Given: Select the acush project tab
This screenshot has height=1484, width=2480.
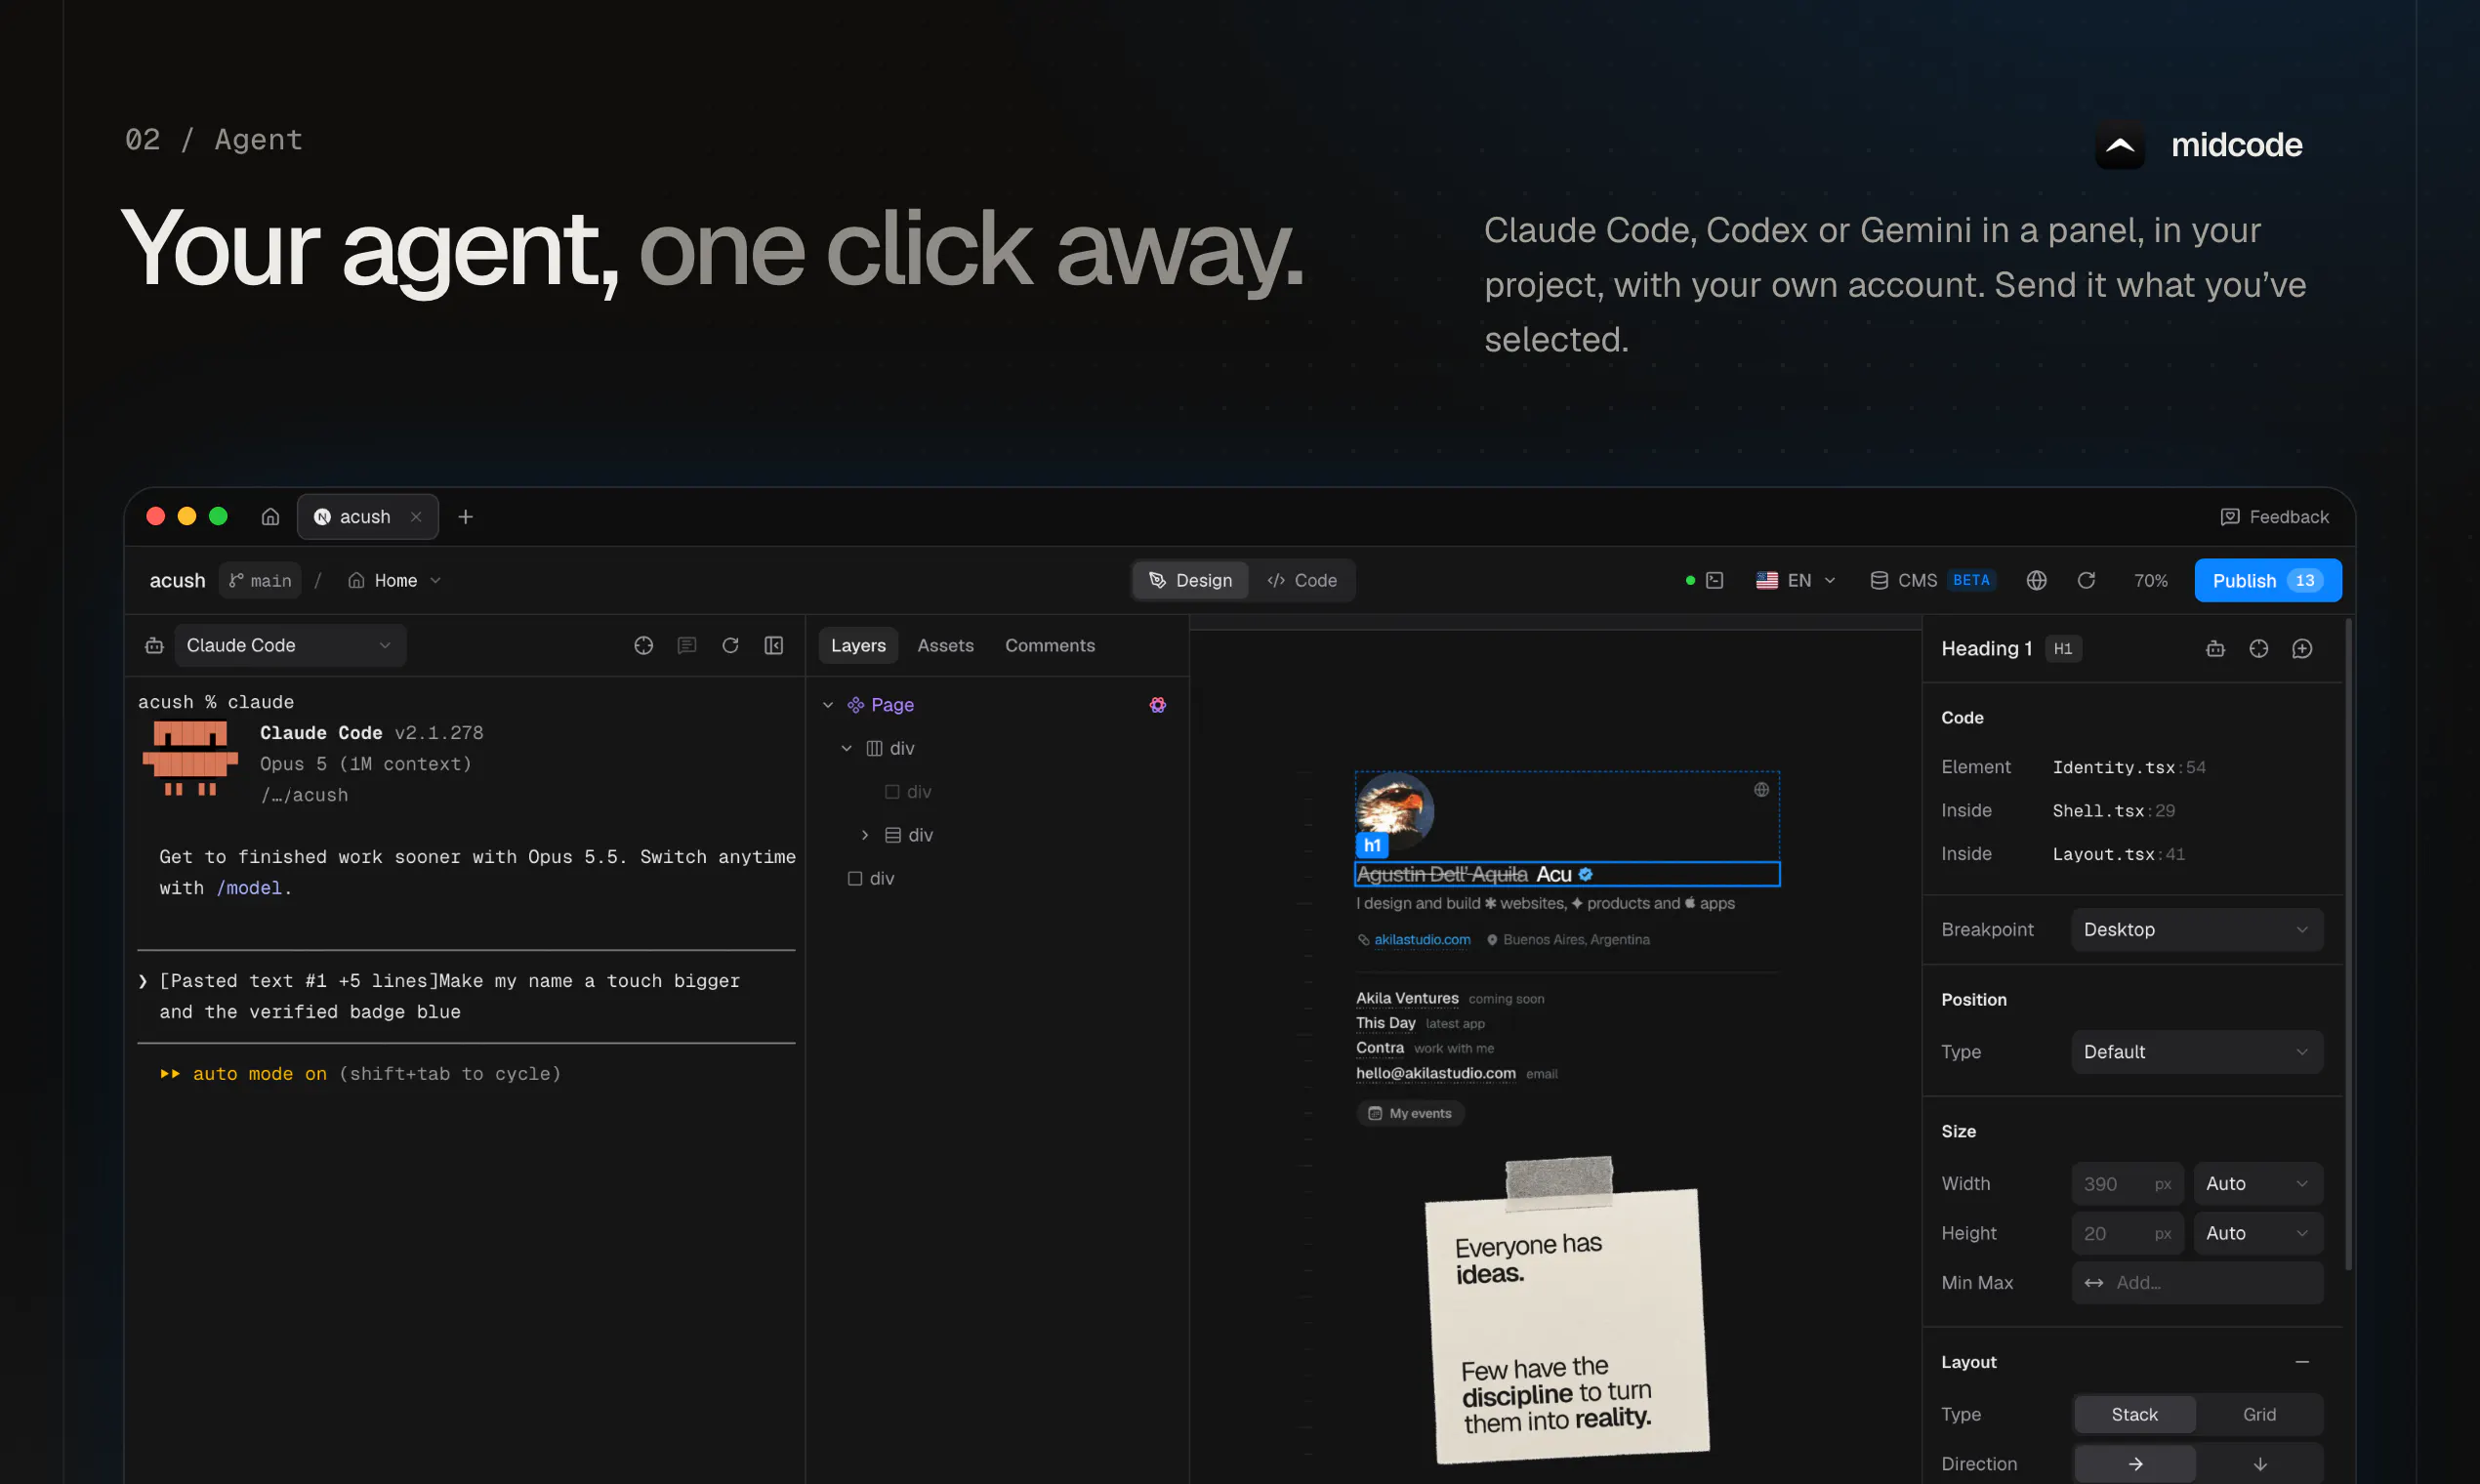Looking at the screenshot, I should [x=367, y=517].
